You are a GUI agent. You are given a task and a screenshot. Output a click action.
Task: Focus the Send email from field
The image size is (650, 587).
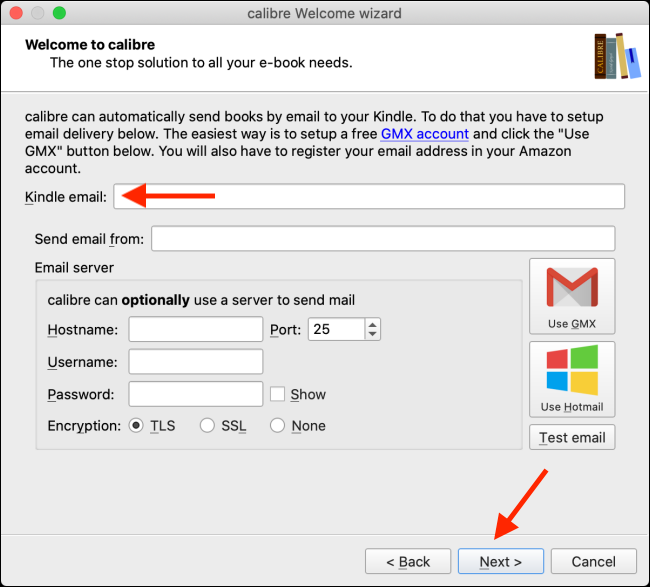[383, 238]
